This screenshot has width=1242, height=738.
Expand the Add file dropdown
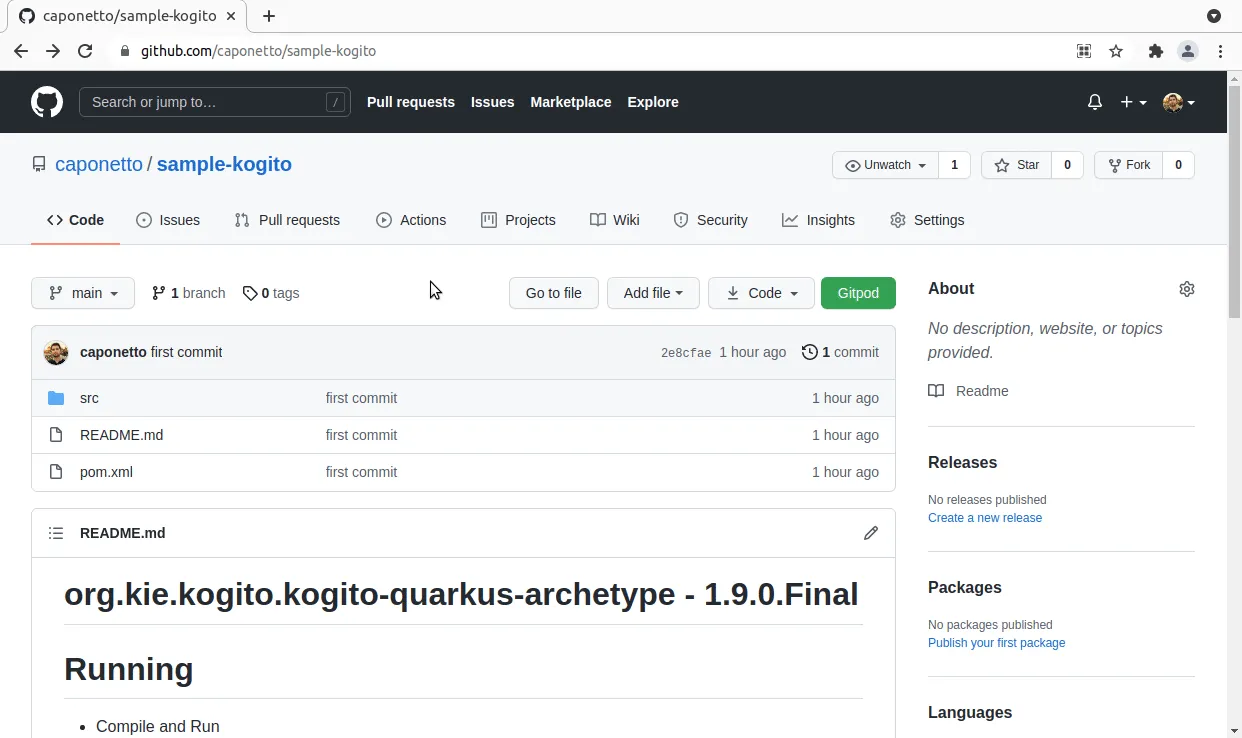653,293
